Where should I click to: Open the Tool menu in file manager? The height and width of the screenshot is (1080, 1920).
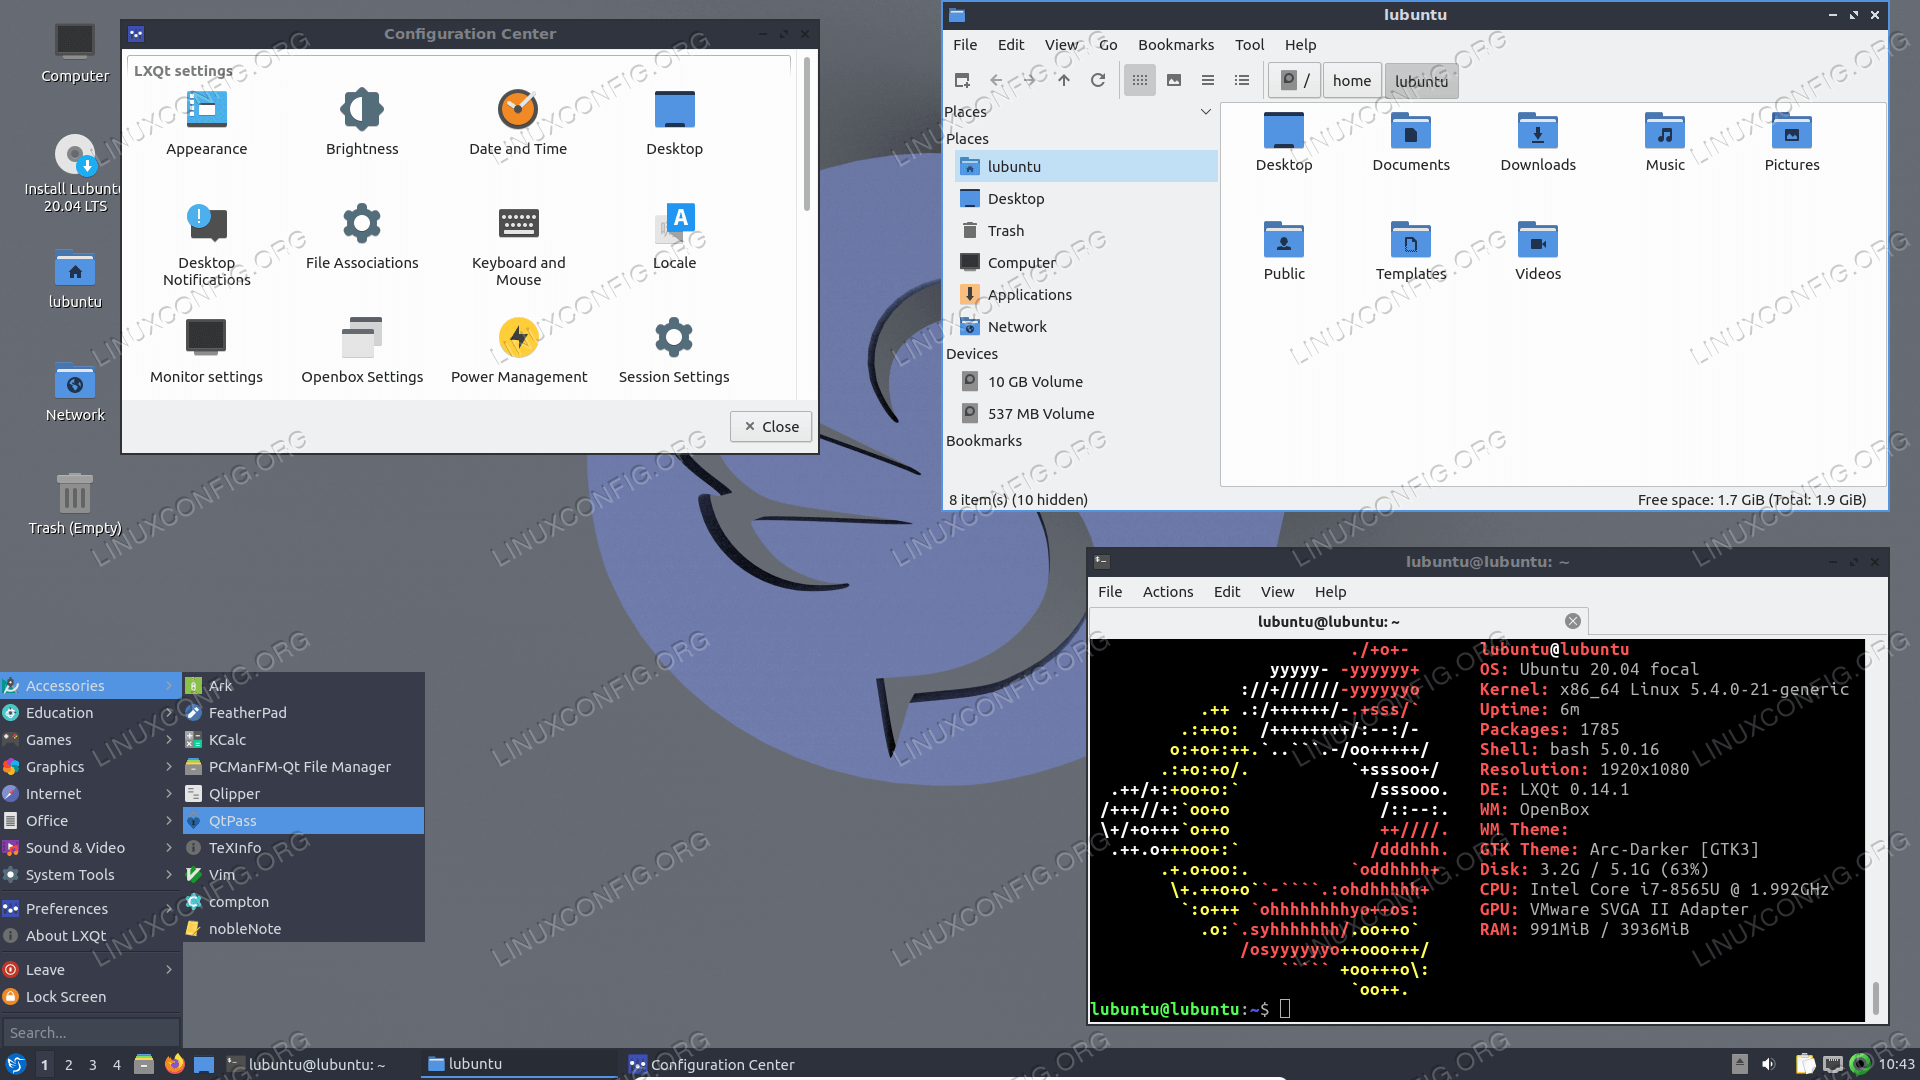1249,45
